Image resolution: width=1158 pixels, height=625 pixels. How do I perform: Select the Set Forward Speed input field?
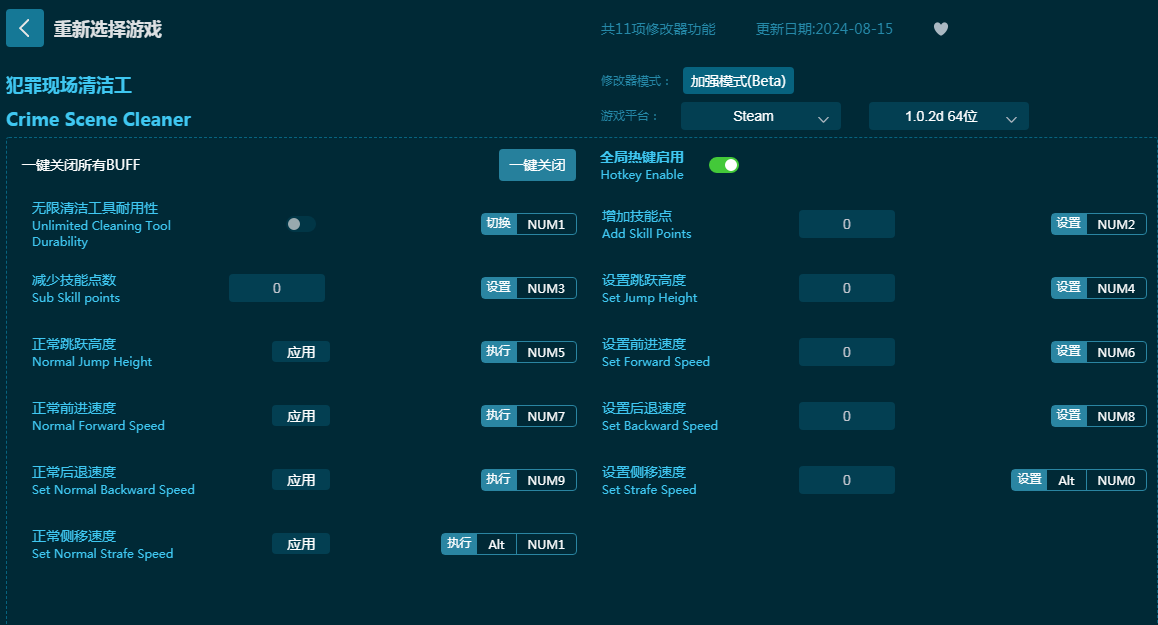coord(846,352)
